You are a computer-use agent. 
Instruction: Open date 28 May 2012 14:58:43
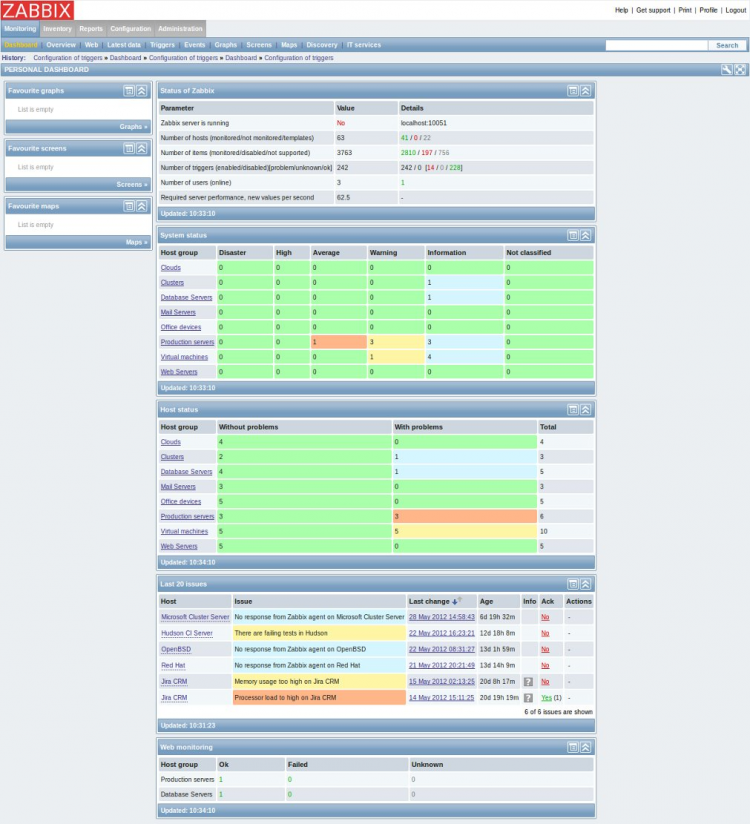pos(441,617)
